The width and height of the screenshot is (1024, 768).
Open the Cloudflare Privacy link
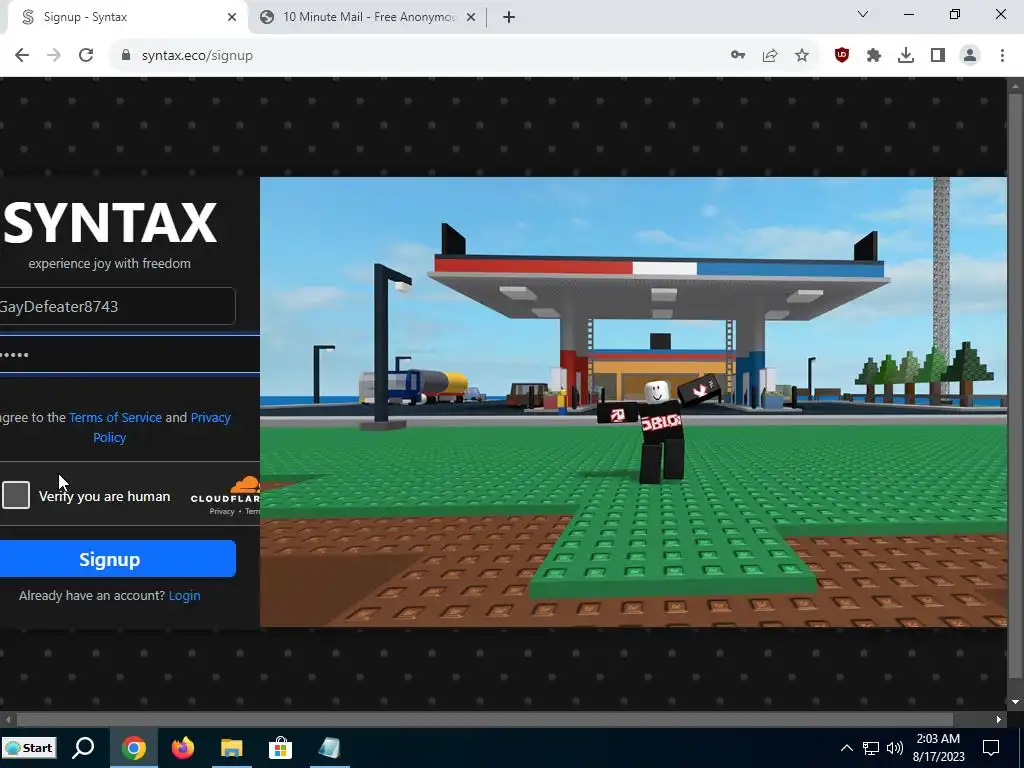(x=222, y=511)
